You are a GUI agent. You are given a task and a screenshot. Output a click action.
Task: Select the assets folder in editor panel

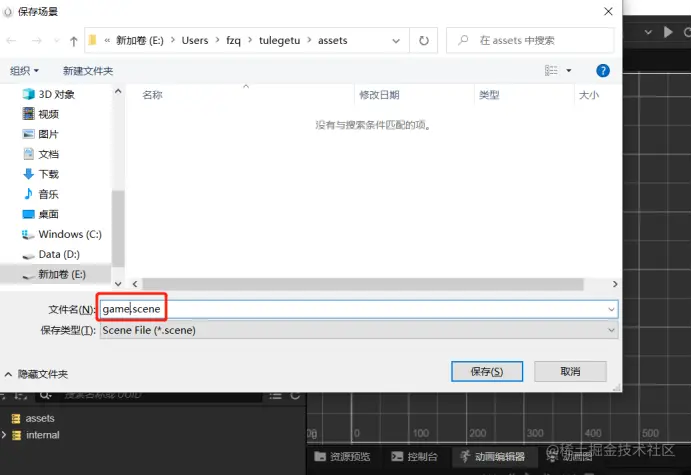[33, 418]
